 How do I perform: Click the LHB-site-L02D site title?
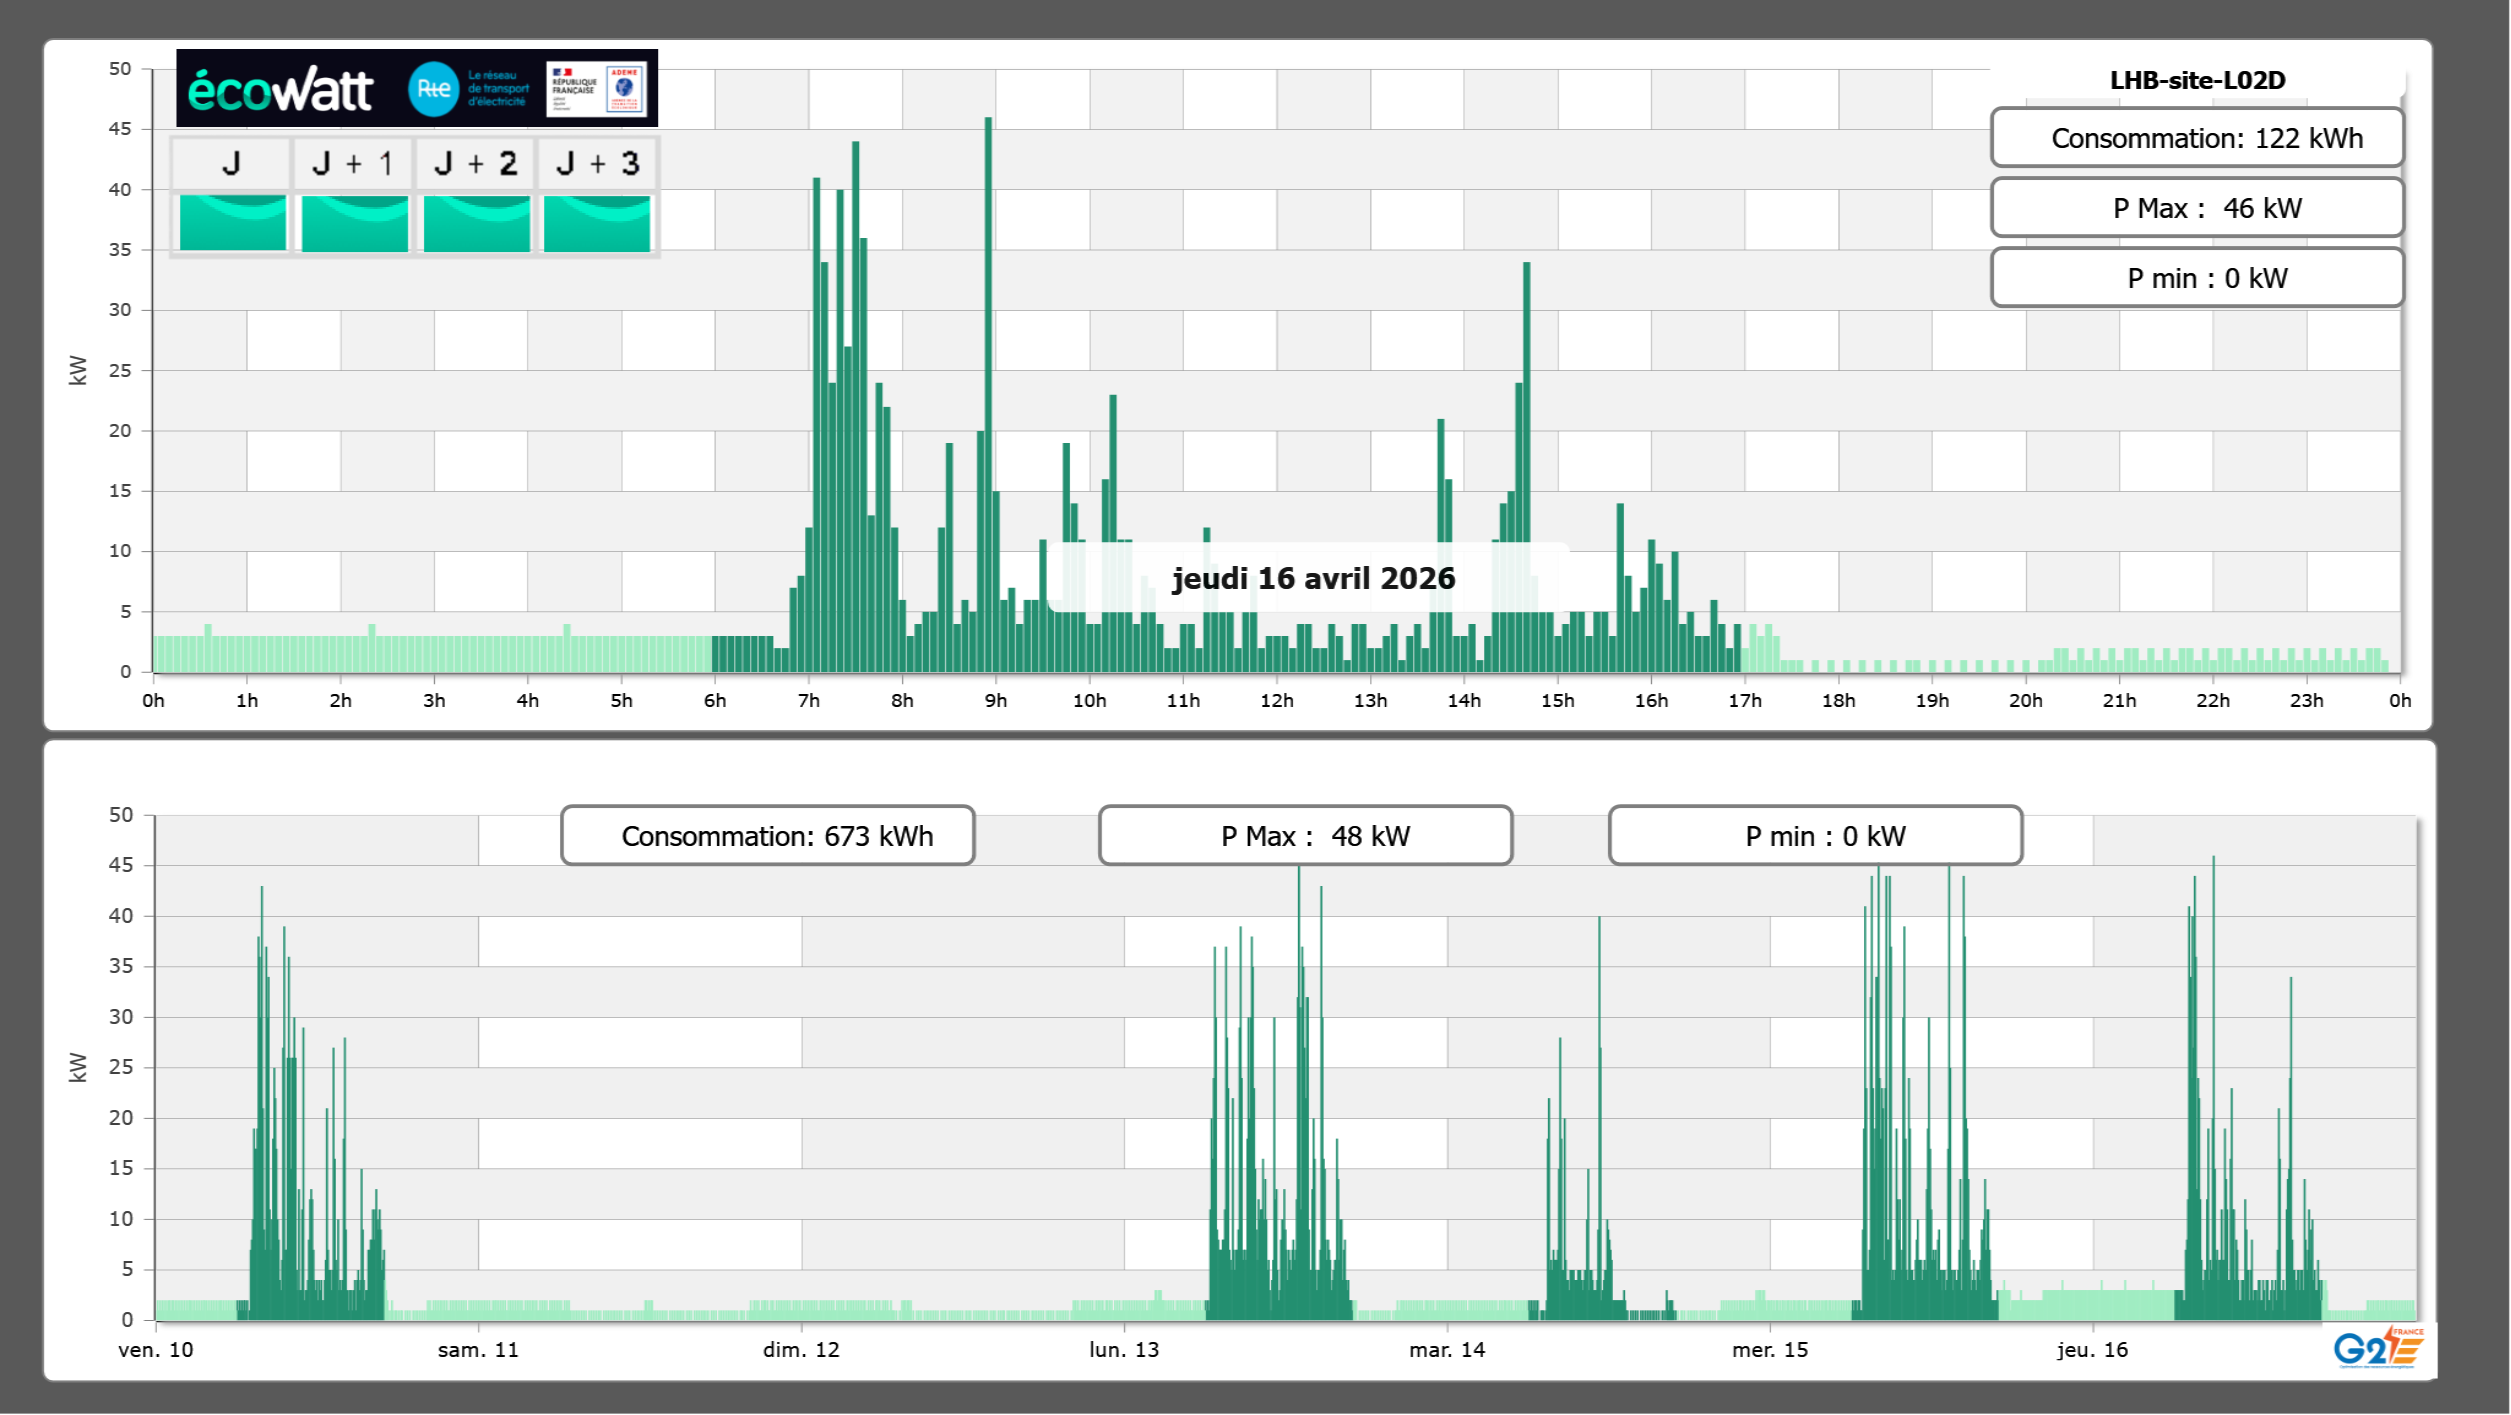tap(2197, 80)
